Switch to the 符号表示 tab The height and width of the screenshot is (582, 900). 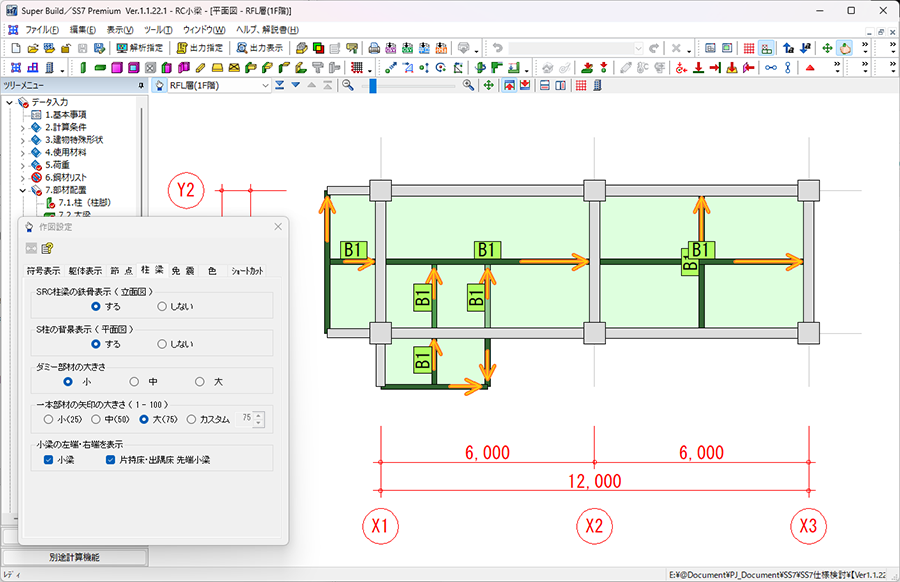(44, 271)
